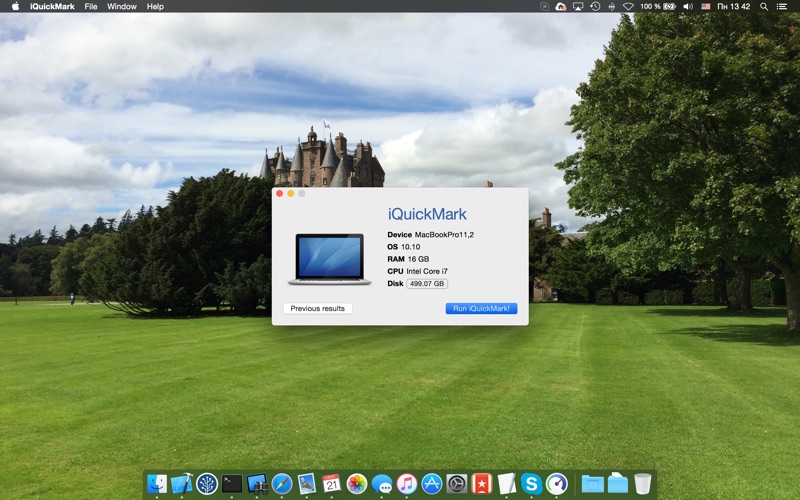Minimize iQuickMark with the yellow button
The image size is (800, 500).
click(x=290, y=193)
